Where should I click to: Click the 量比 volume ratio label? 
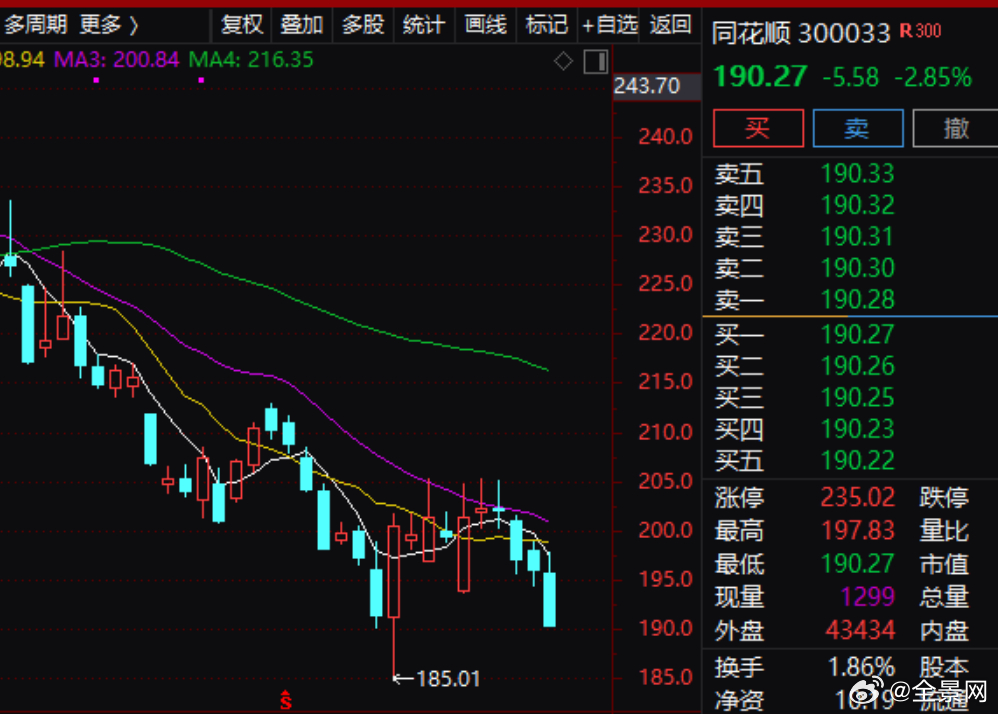pos(944,530)
